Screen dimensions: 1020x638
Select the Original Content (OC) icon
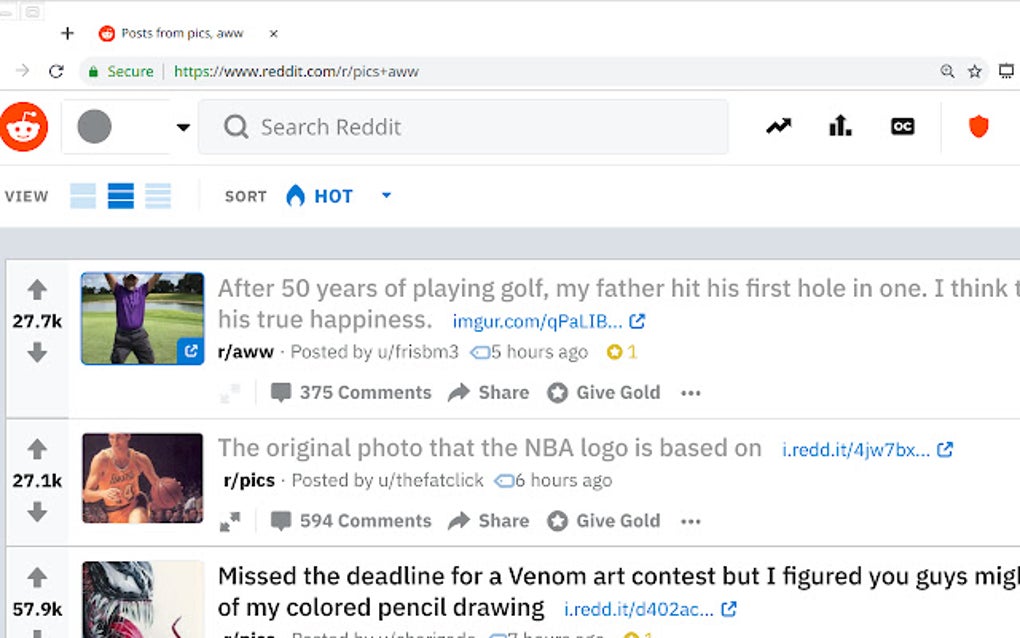pyautogui.click(x=902, y=127)
